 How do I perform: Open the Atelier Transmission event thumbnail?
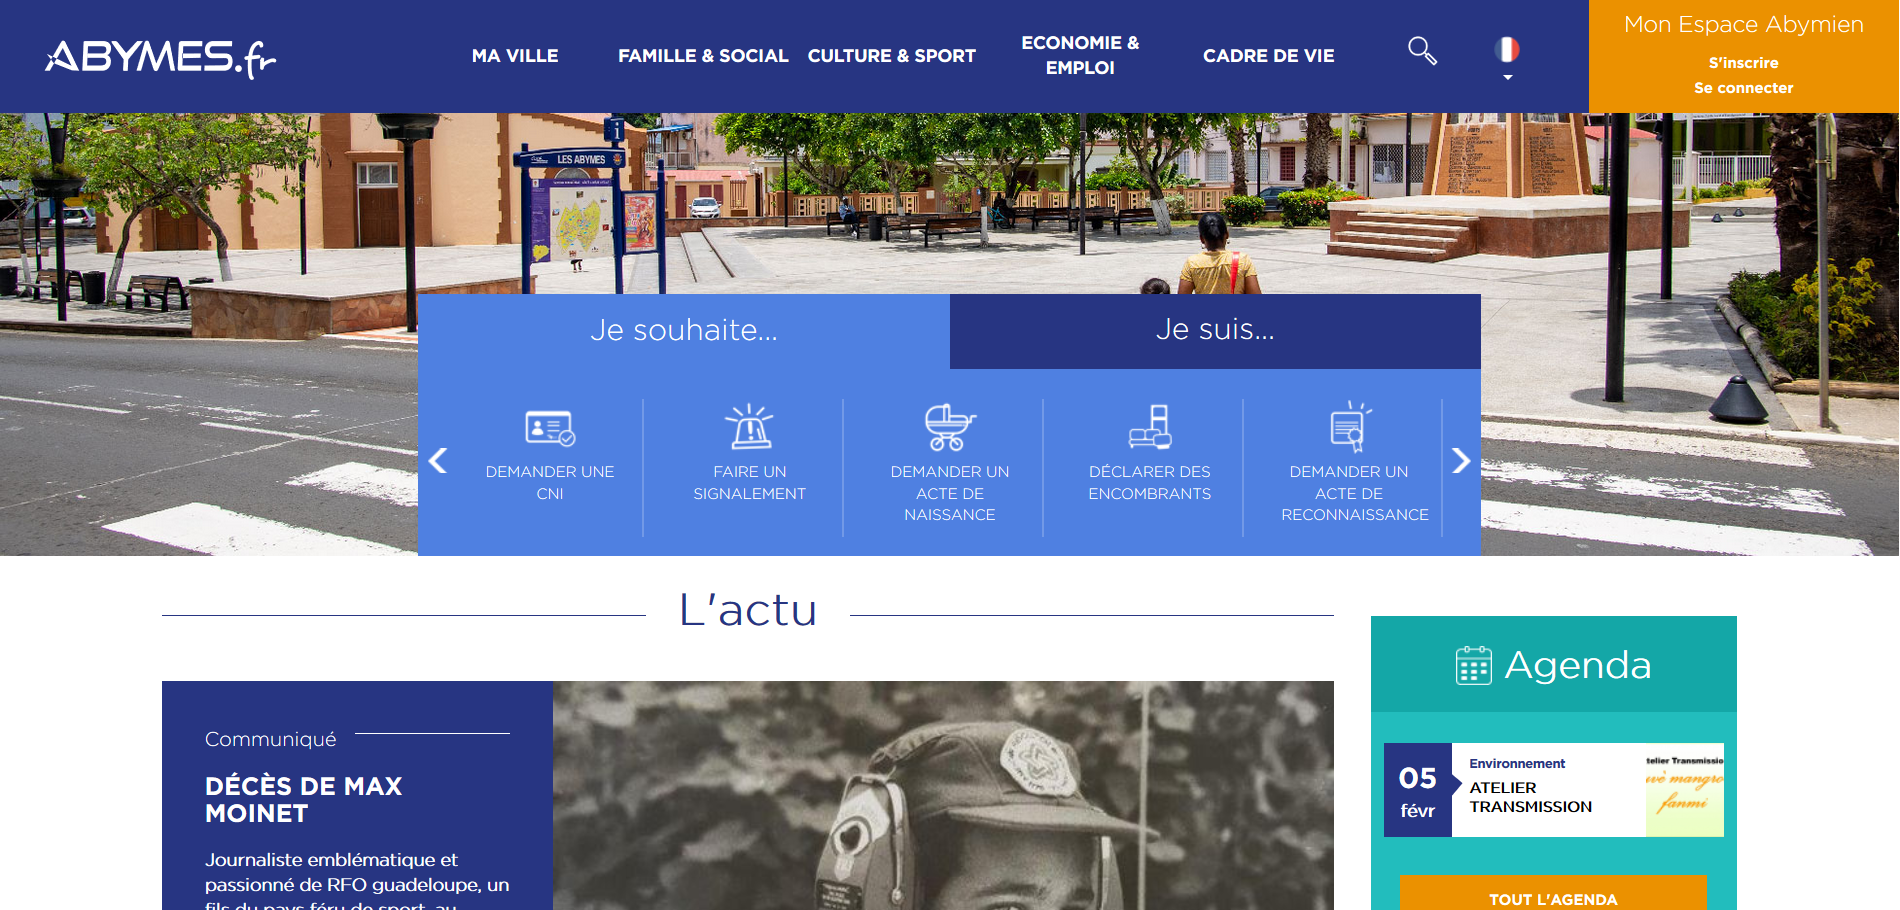(x=1684, y=790)
